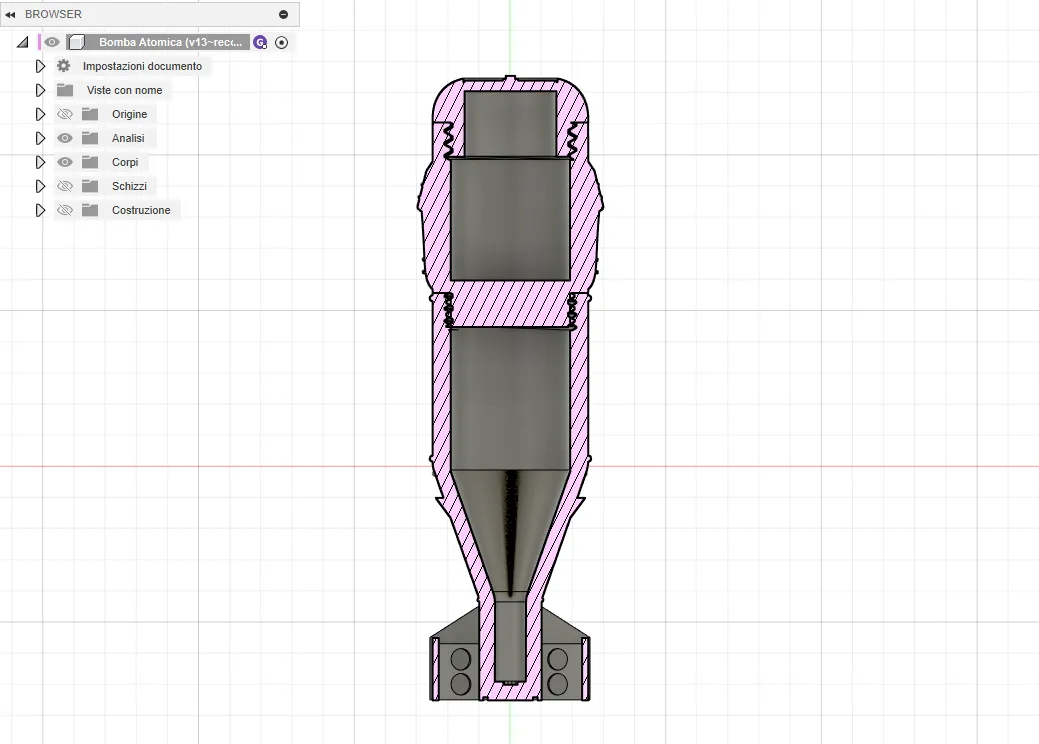1039x744 pixels.
Task: Expand the Analisi folder
Action: coord(40,138)
